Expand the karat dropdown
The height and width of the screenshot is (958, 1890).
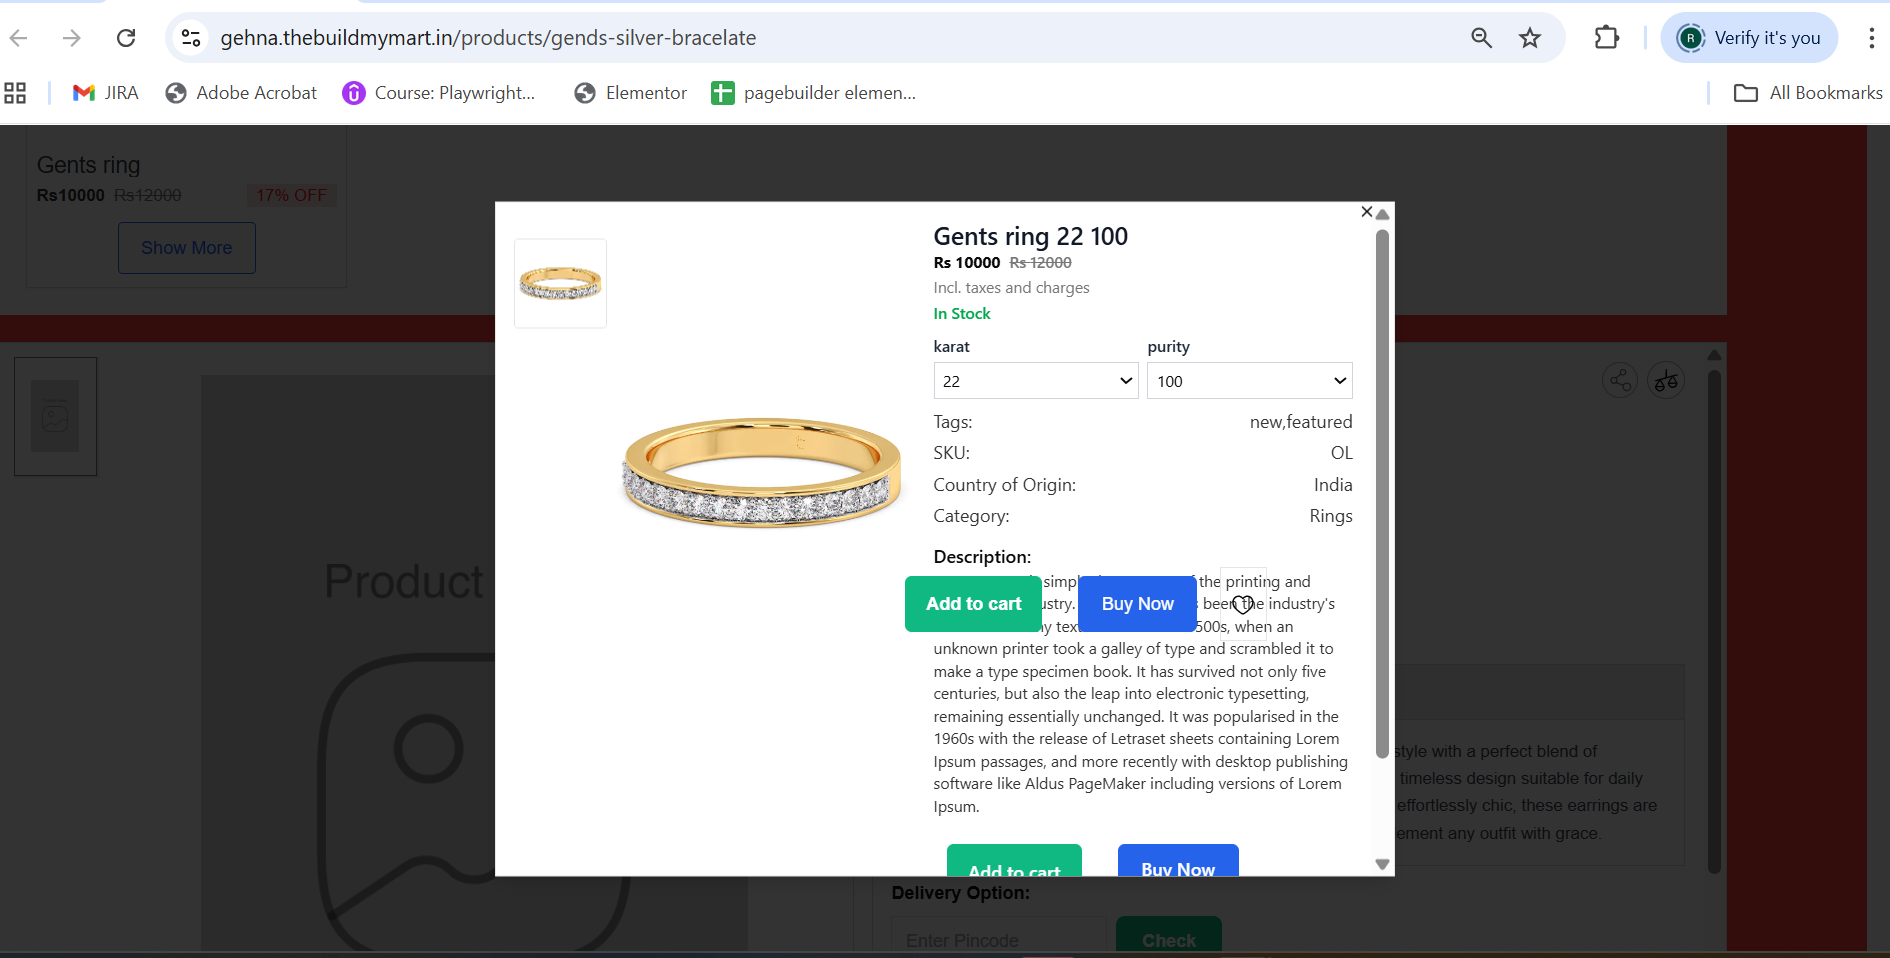1036,381
